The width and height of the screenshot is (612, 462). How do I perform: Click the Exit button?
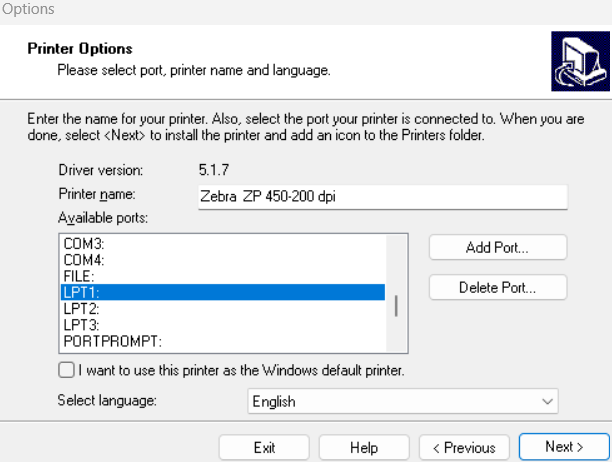click(x=264, y=447)
